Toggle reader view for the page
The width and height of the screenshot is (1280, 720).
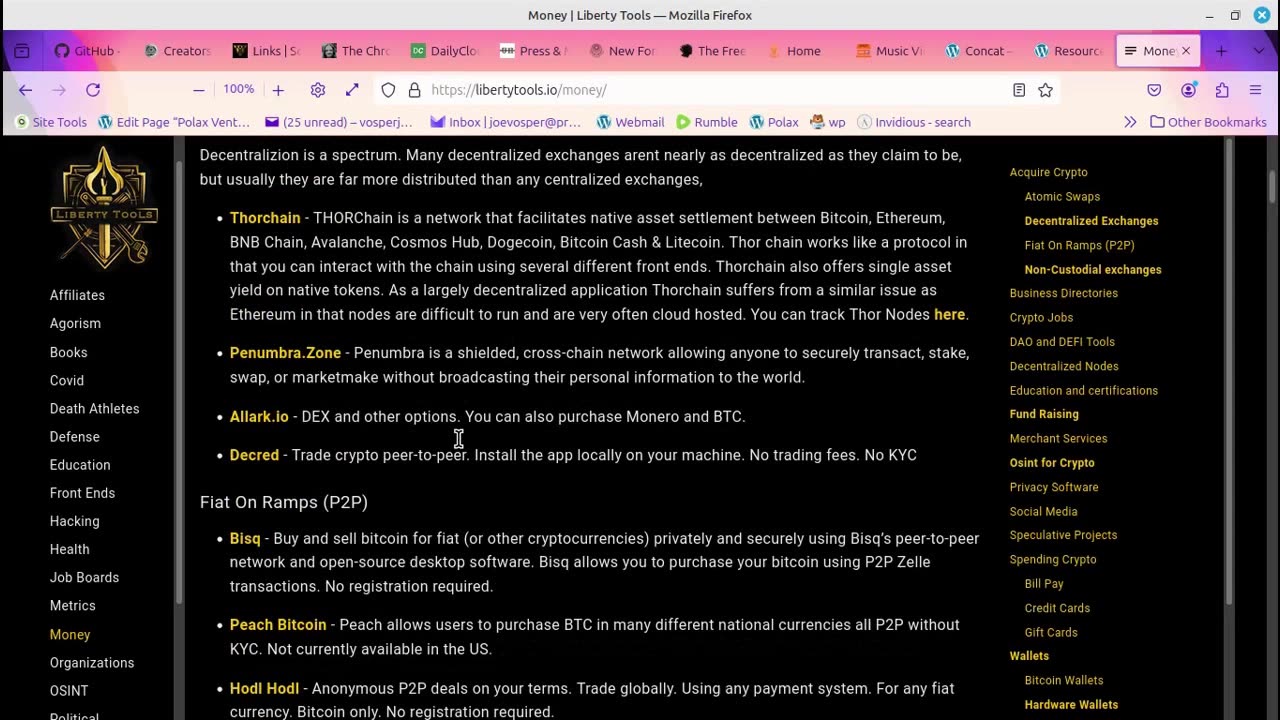(x=1019, y=90)
